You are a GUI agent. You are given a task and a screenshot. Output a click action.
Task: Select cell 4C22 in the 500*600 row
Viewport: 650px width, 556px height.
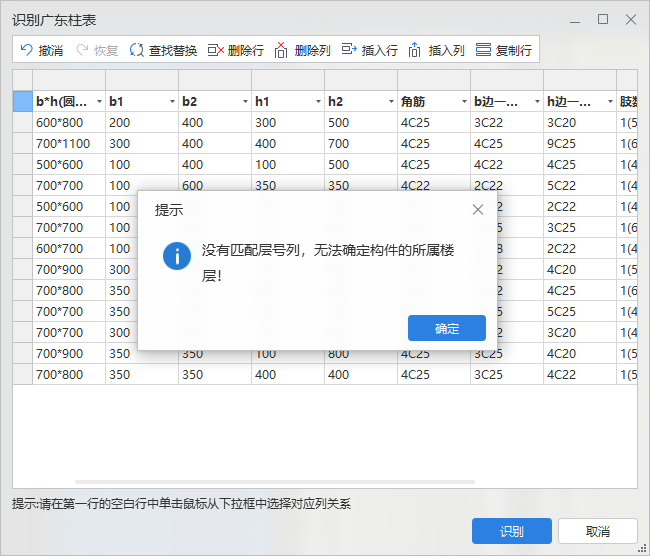[x=507, y=165]
